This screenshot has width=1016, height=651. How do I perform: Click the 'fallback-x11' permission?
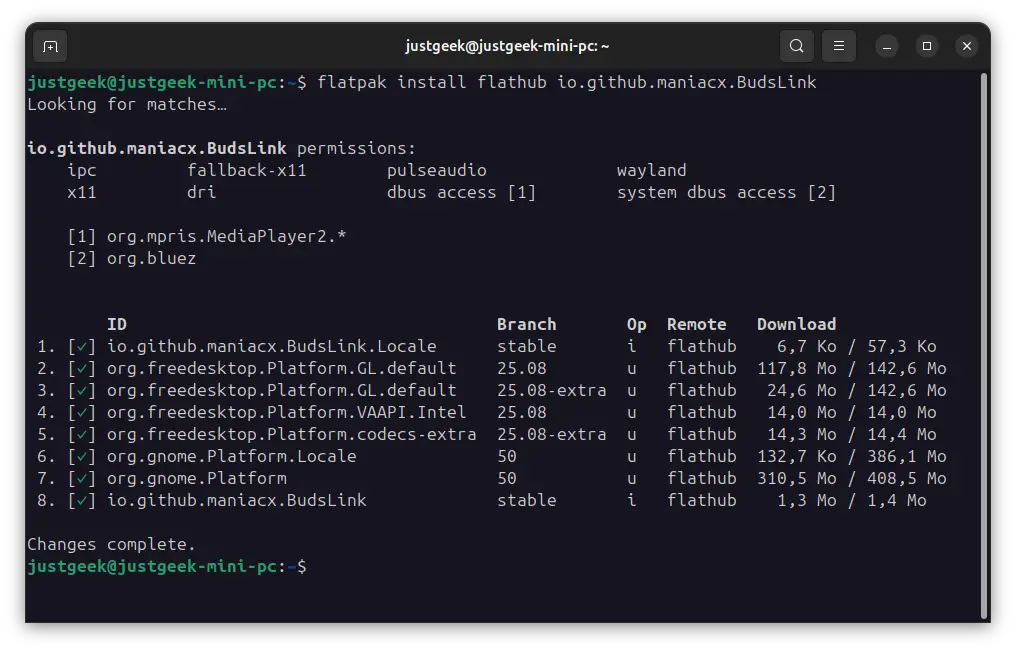[246, 170]
